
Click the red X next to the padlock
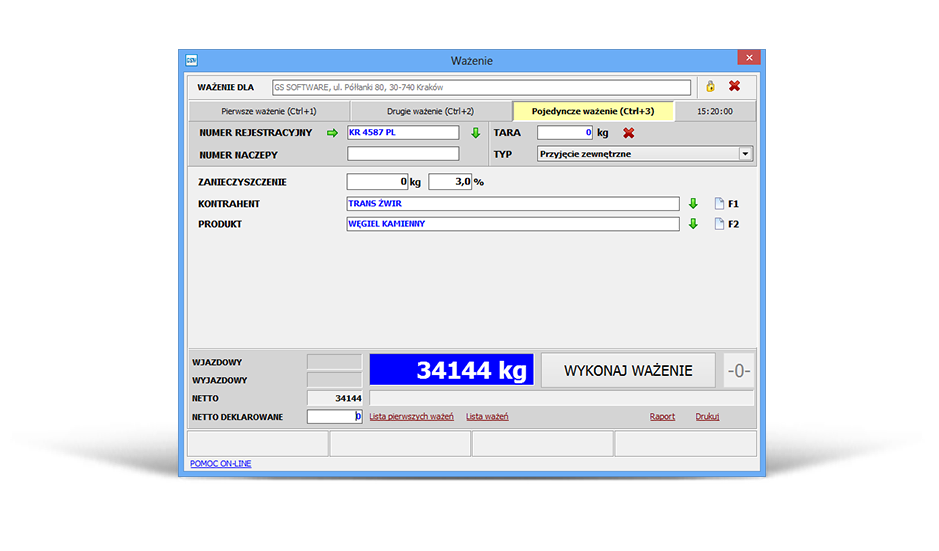734,87
